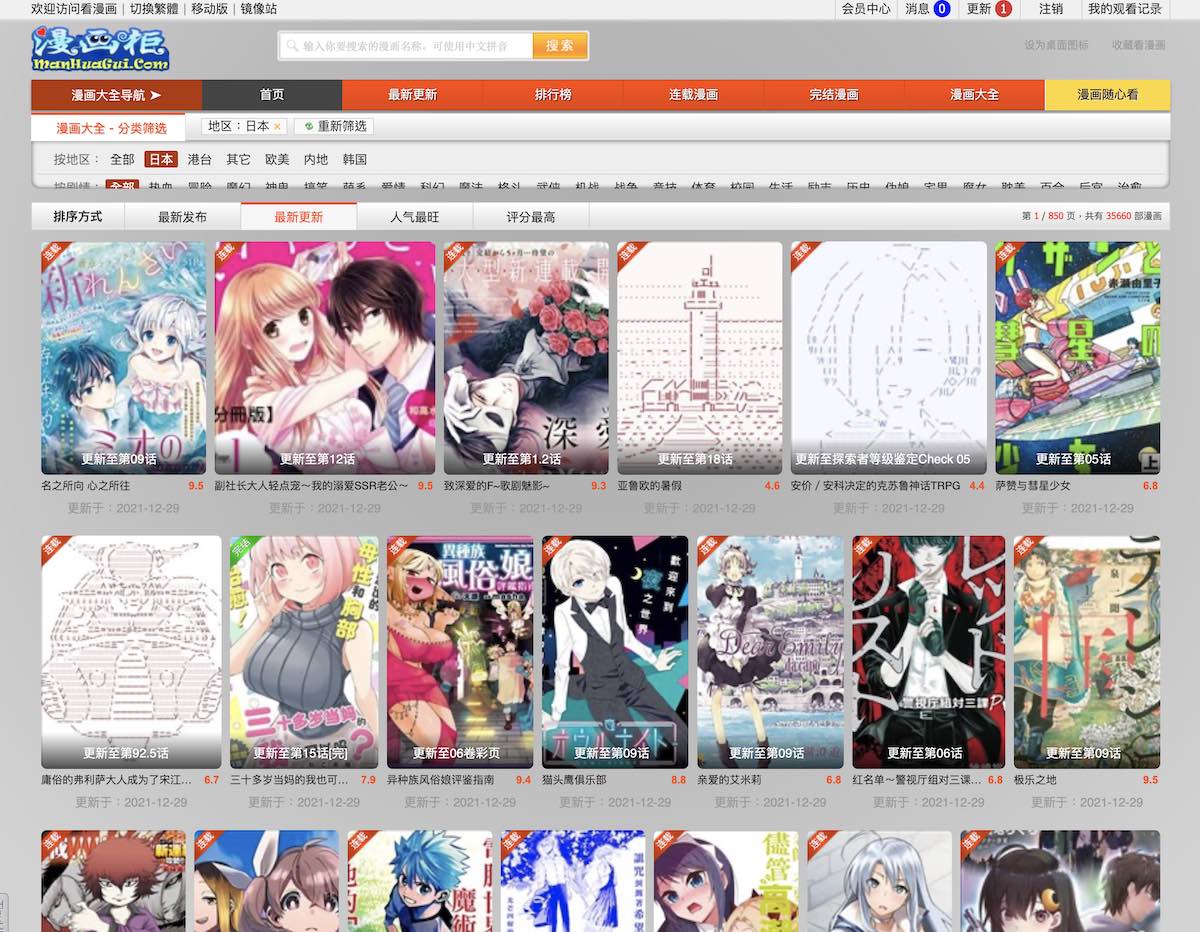Open Dear Emily 亲爱的艾米莉 cover
The height and width of the screenshot is (932, 1200).
click(x=770, y=652)
